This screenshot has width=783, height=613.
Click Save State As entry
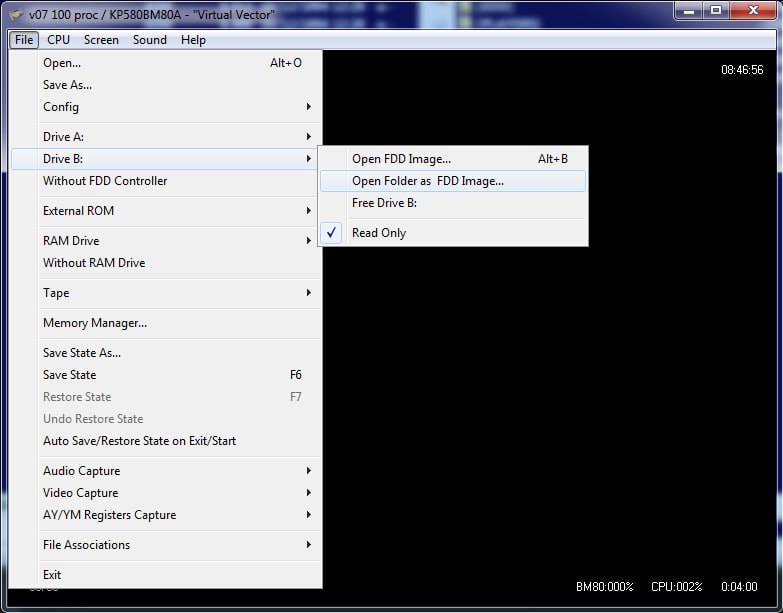click(82, 353)
